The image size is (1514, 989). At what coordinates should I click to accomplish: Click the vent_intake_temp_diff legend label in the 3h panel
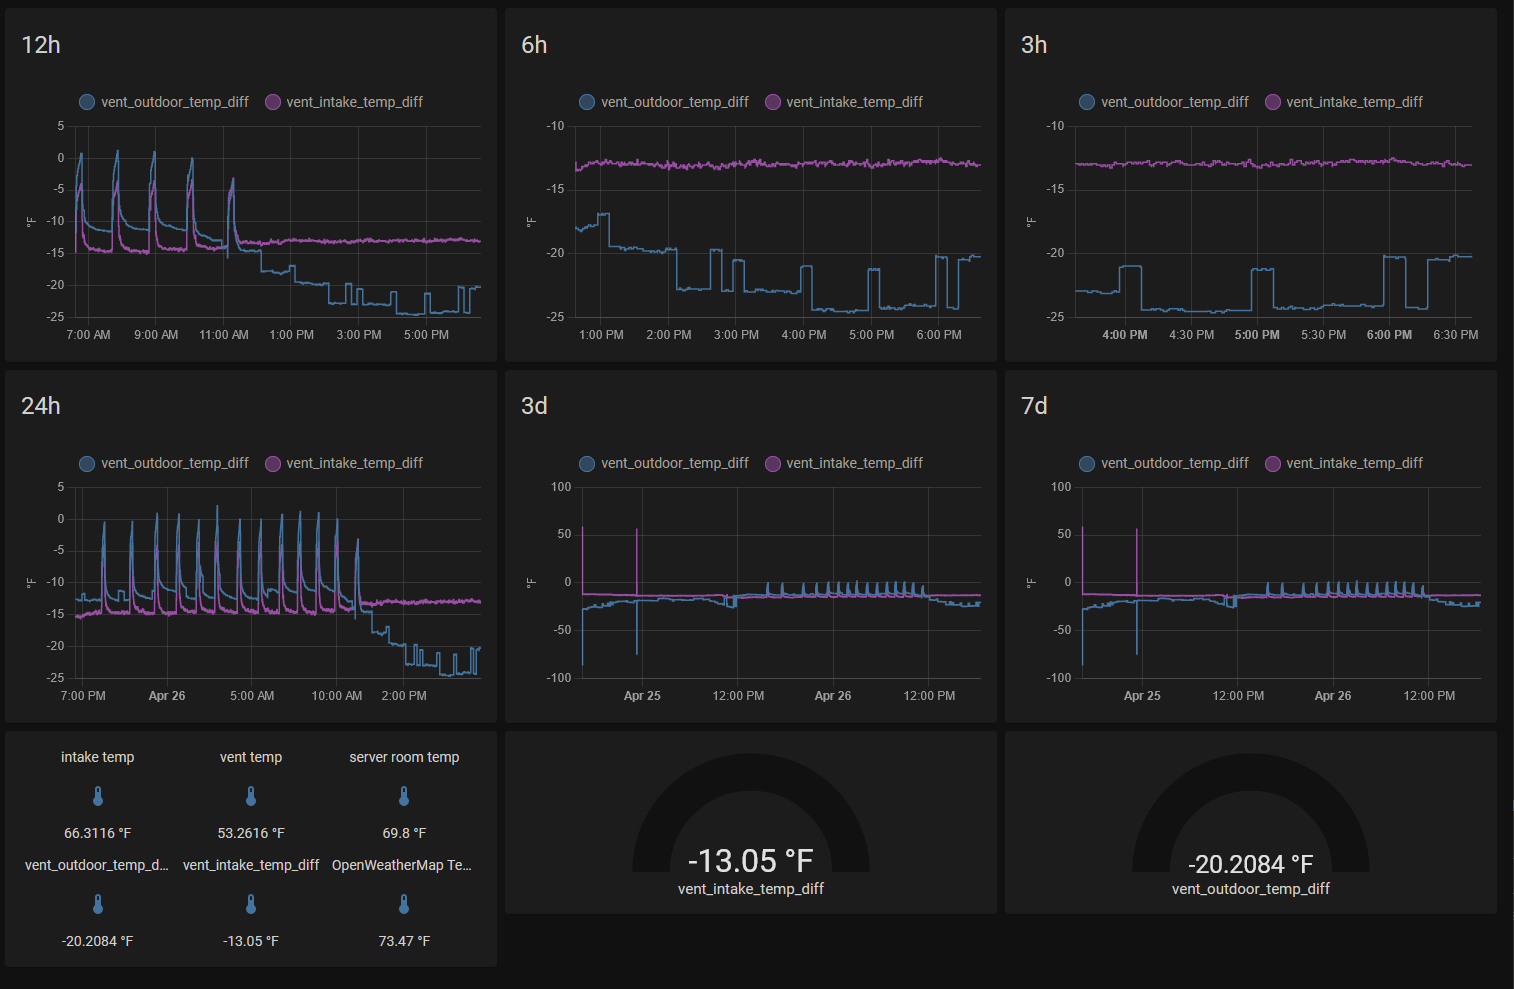(1355, 101)
